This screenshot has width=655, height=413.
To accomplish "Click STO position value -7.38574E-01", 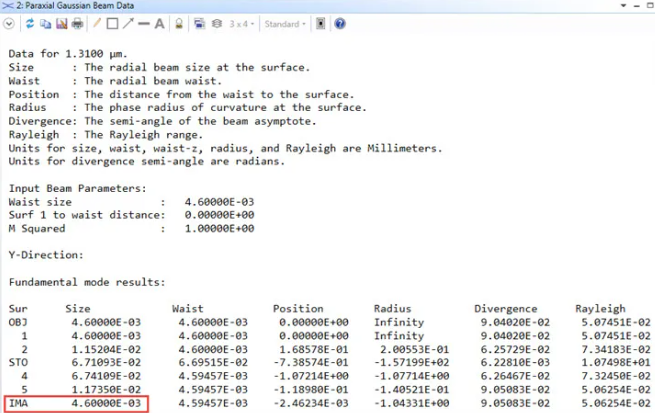I will (311, 362).
